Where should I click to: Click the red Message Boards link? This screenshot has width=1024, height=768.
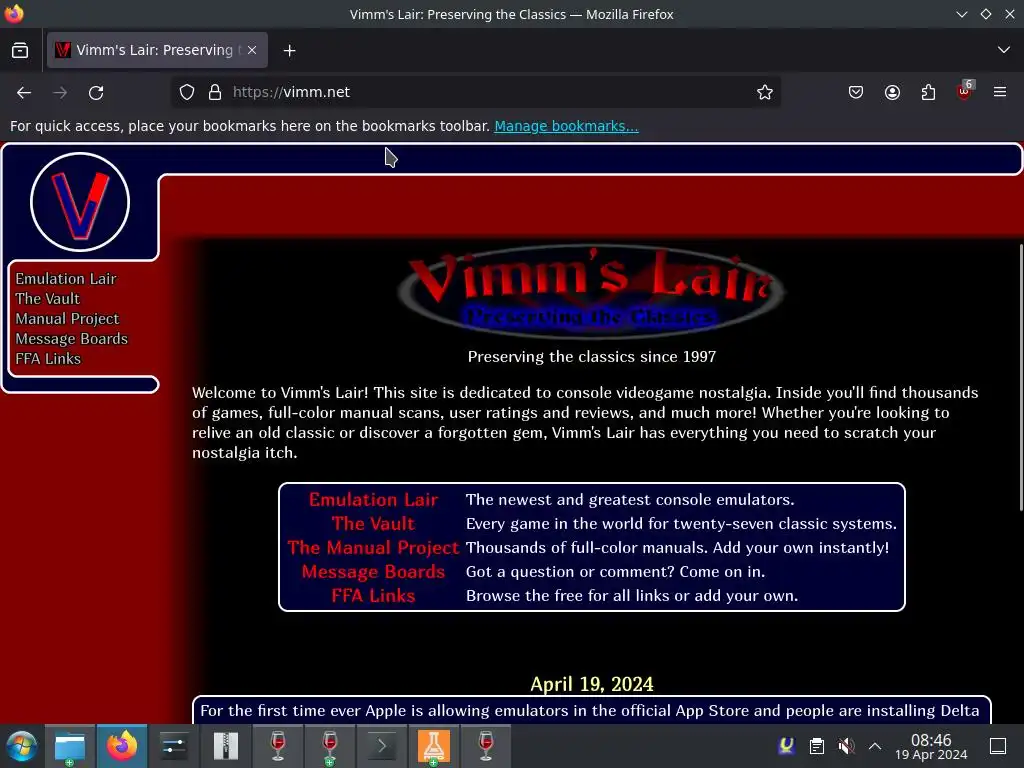pyautogui.click(x=373, y=571)
